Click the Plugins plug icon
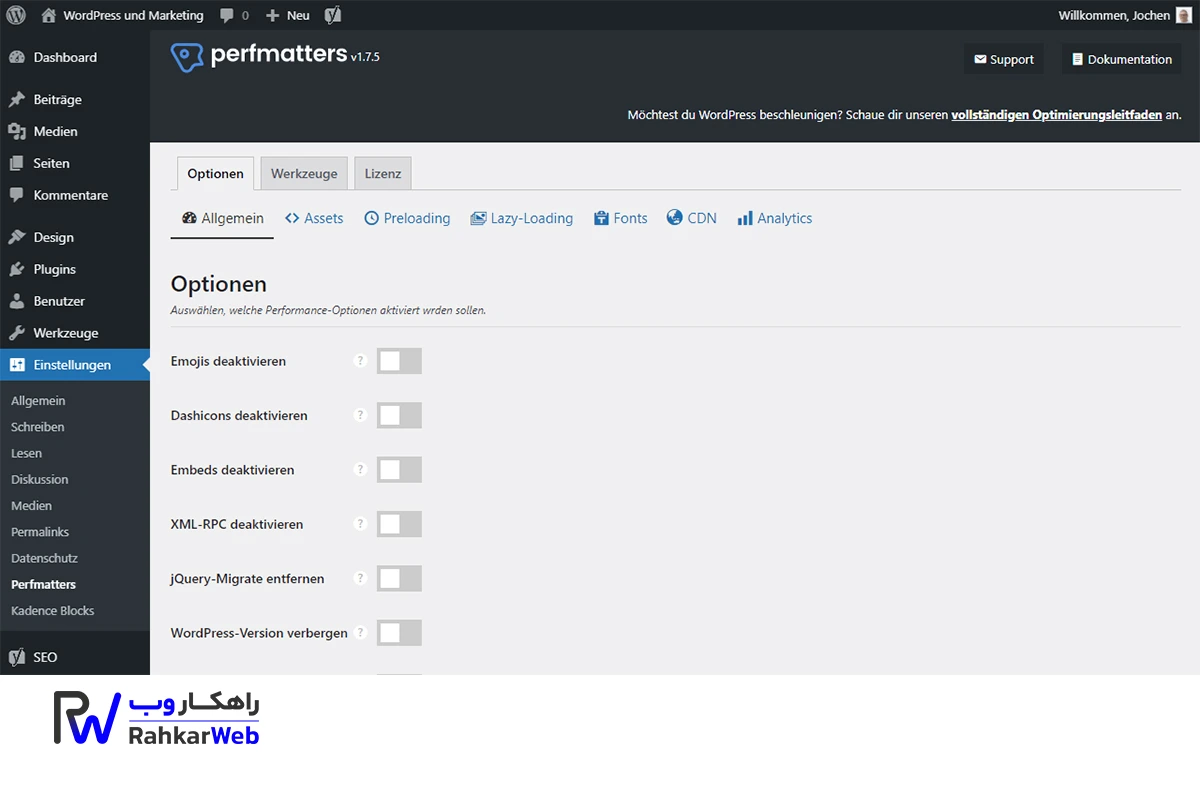 click(x=17, y=270)
